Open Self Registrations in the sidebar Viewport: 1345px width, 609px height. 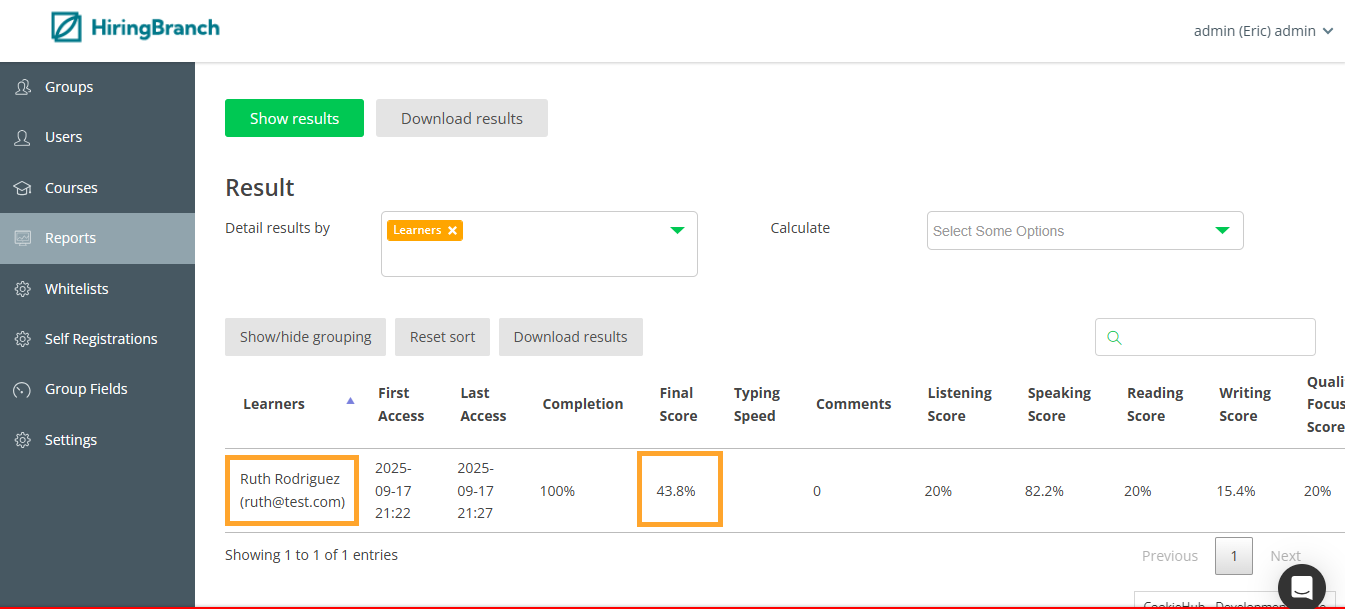click(x=100, y=339)
